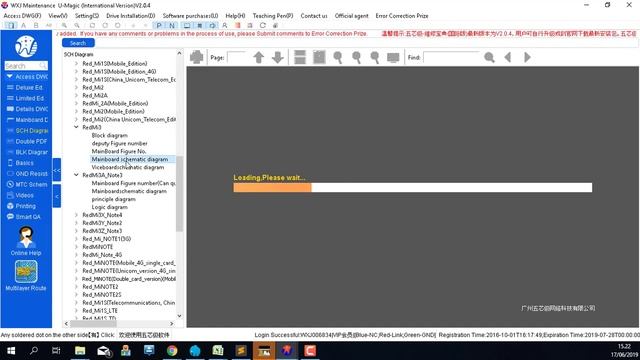Image resolution: width=640 pixels, height=360 pixels.
Task: Open GND Resist section in sidebar
Action: [27, 173]
